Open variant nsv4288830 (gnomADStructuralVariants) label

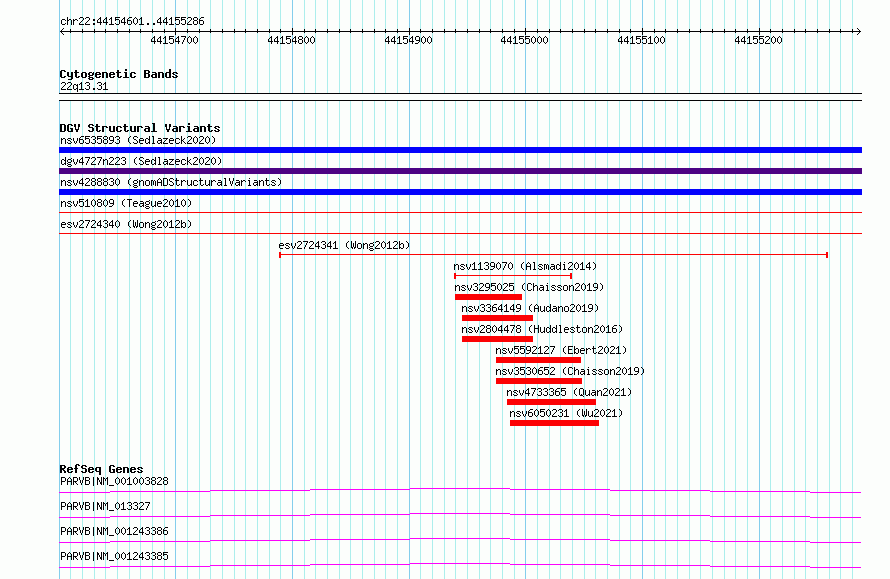click(x=171, y=182)
